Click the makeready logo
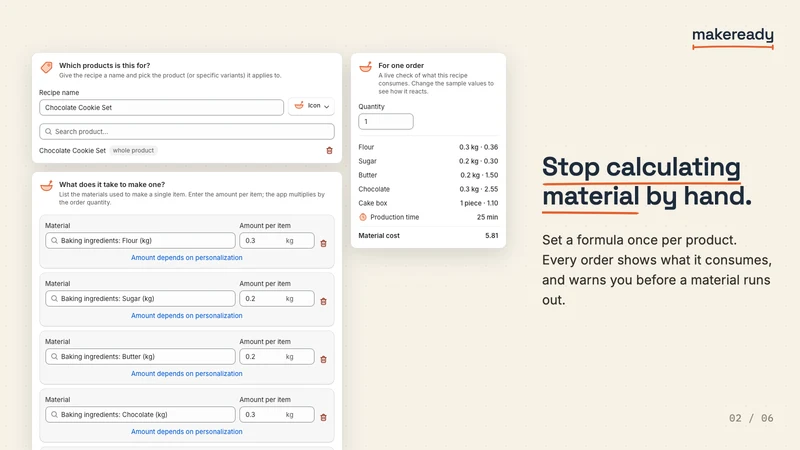Screen dimensions: 800x450 pos(733,37)
